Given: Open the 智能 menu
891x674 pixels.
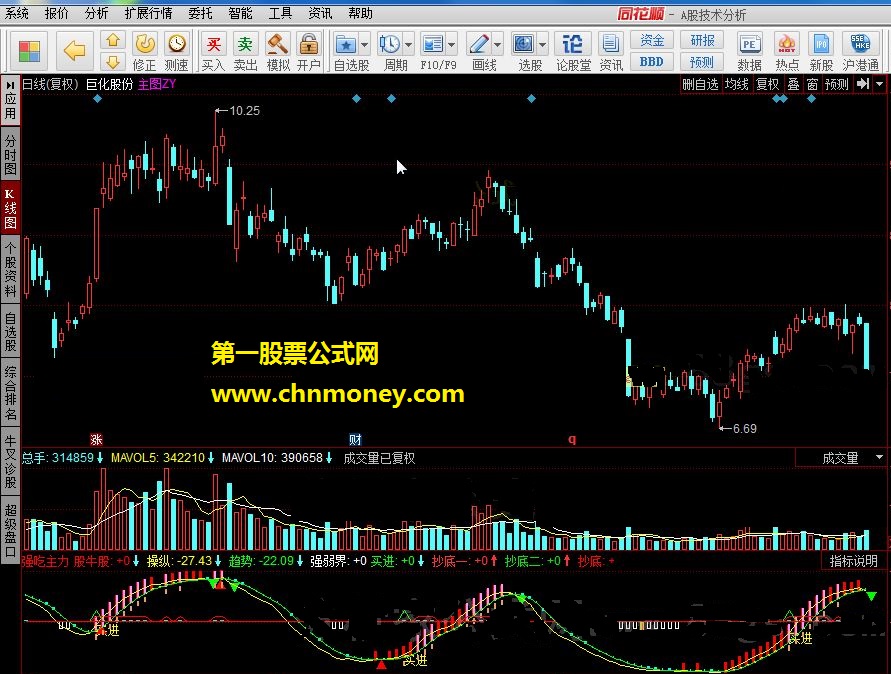Looking at the screenshot, I should pyautogui.click(x=240, y=13).
